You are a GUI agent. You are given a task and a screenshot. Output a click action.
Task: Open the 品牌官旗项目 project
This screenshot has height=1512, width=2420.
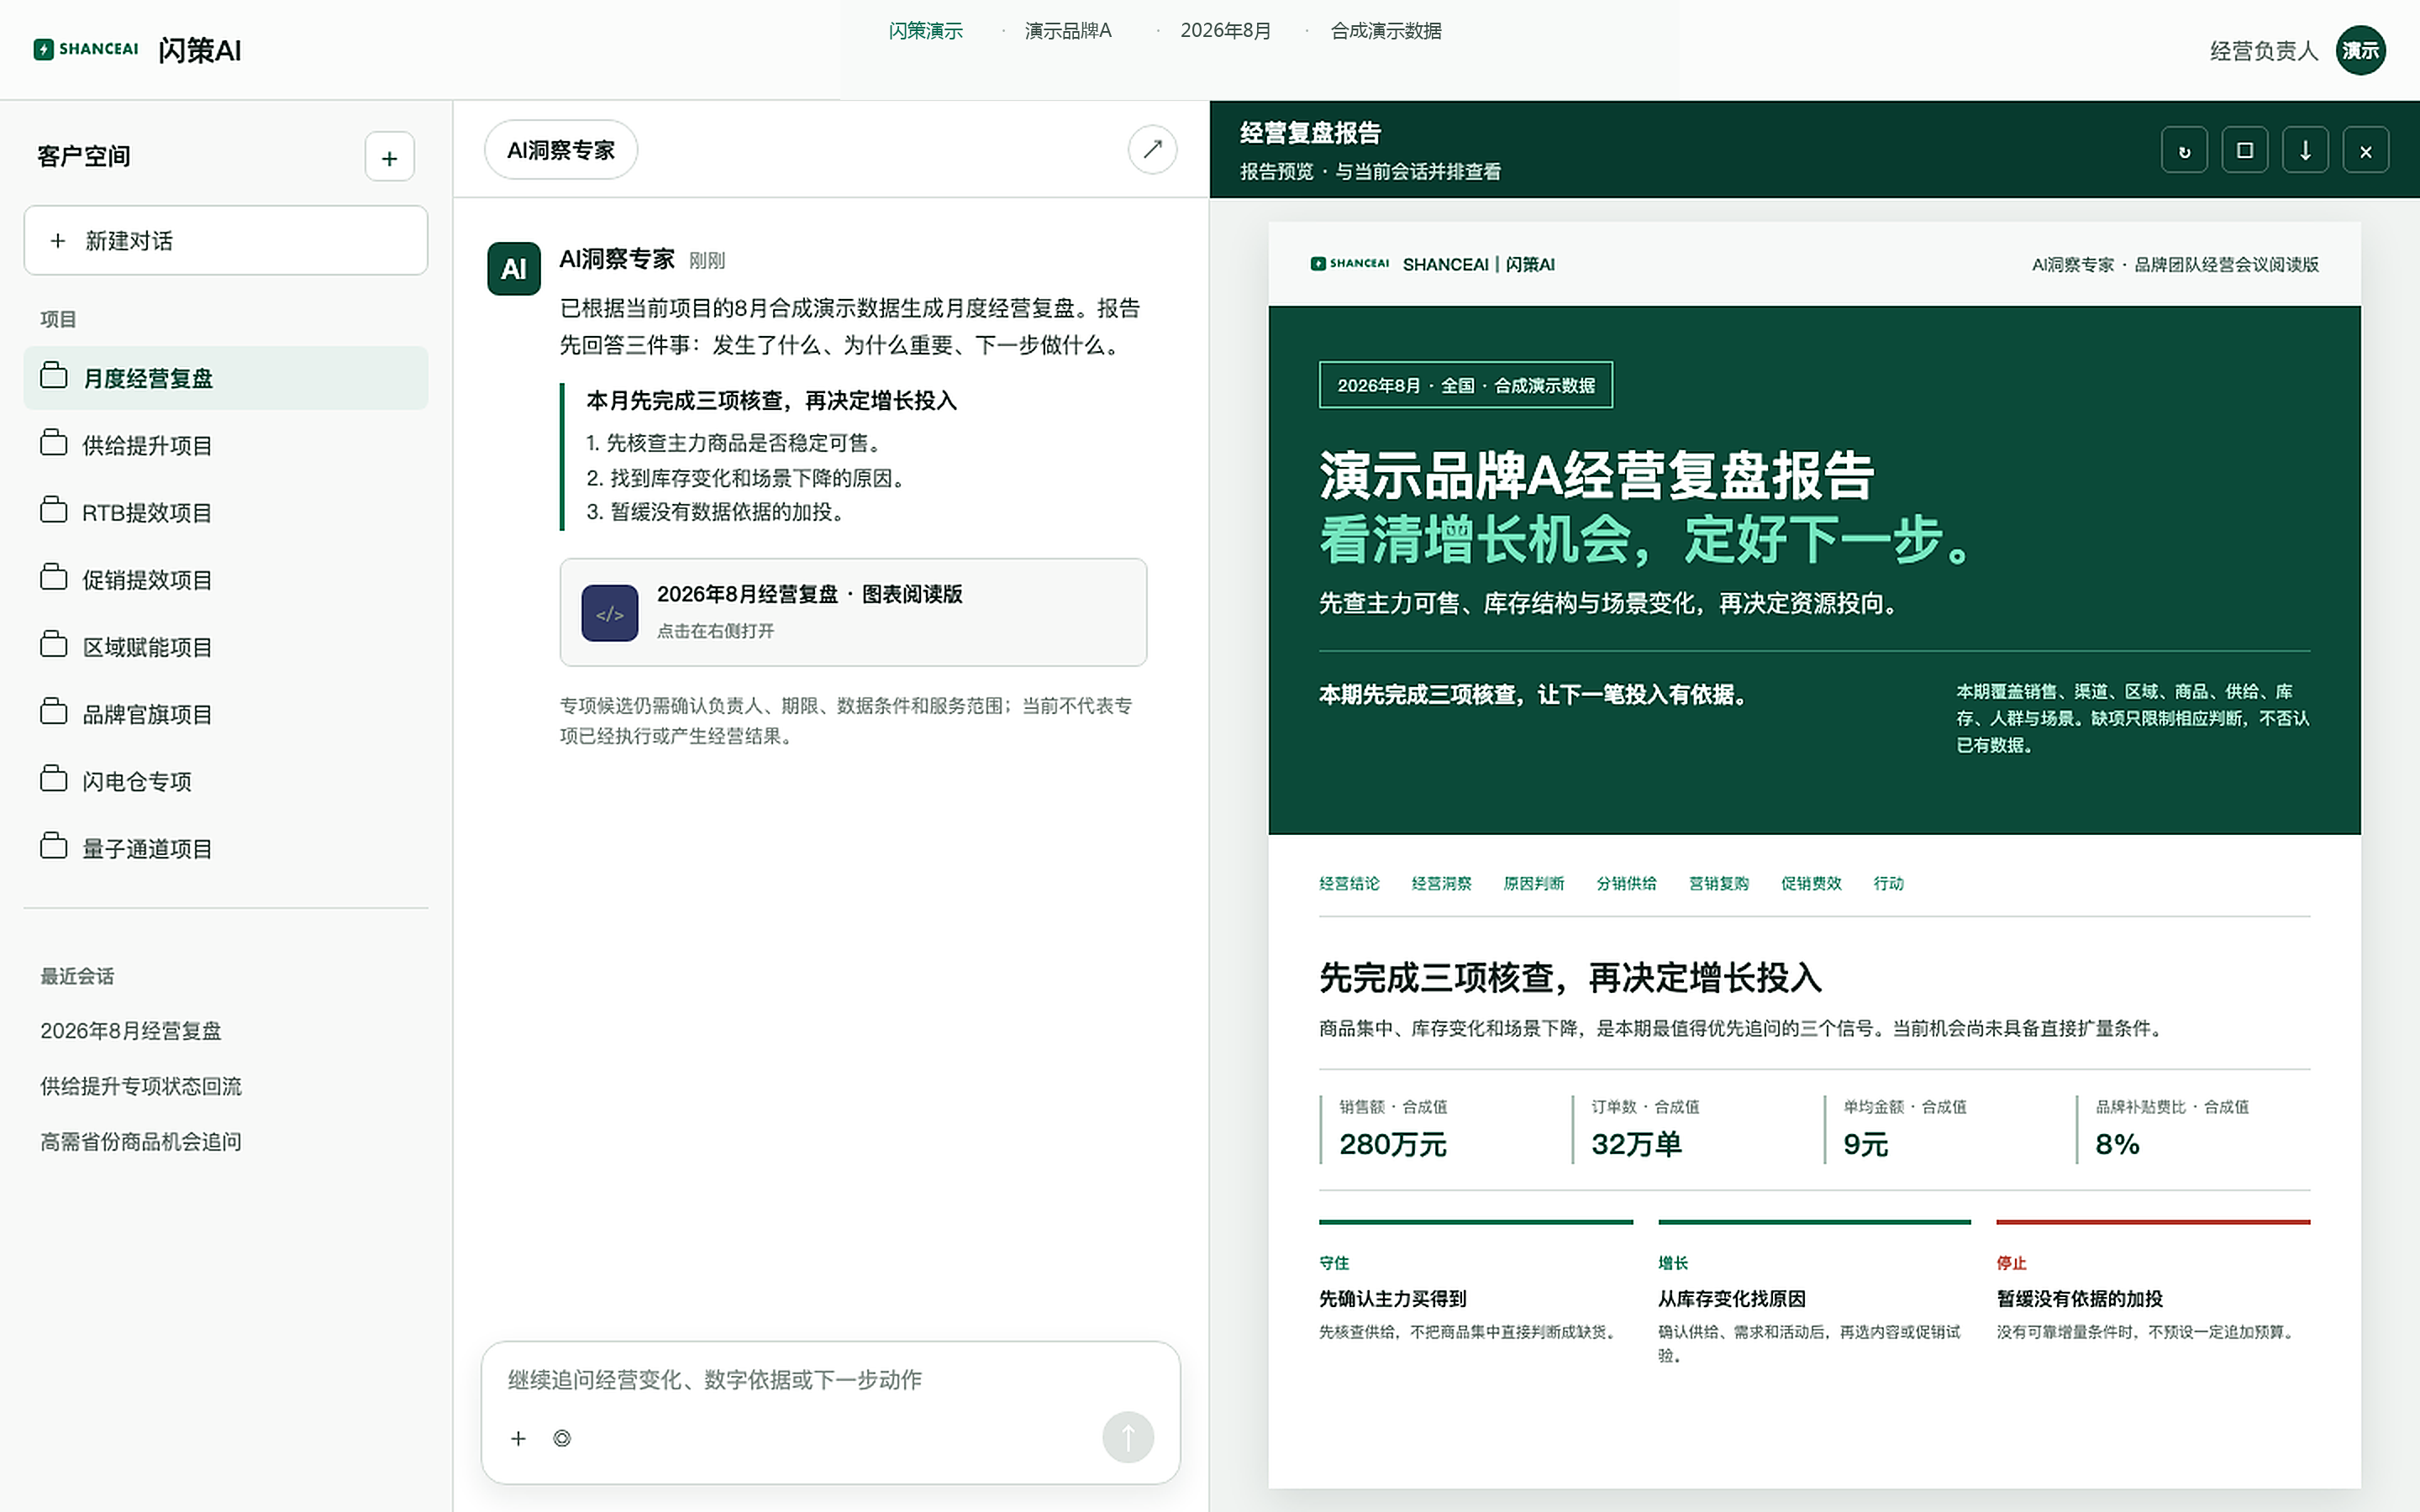coord(226,714)
